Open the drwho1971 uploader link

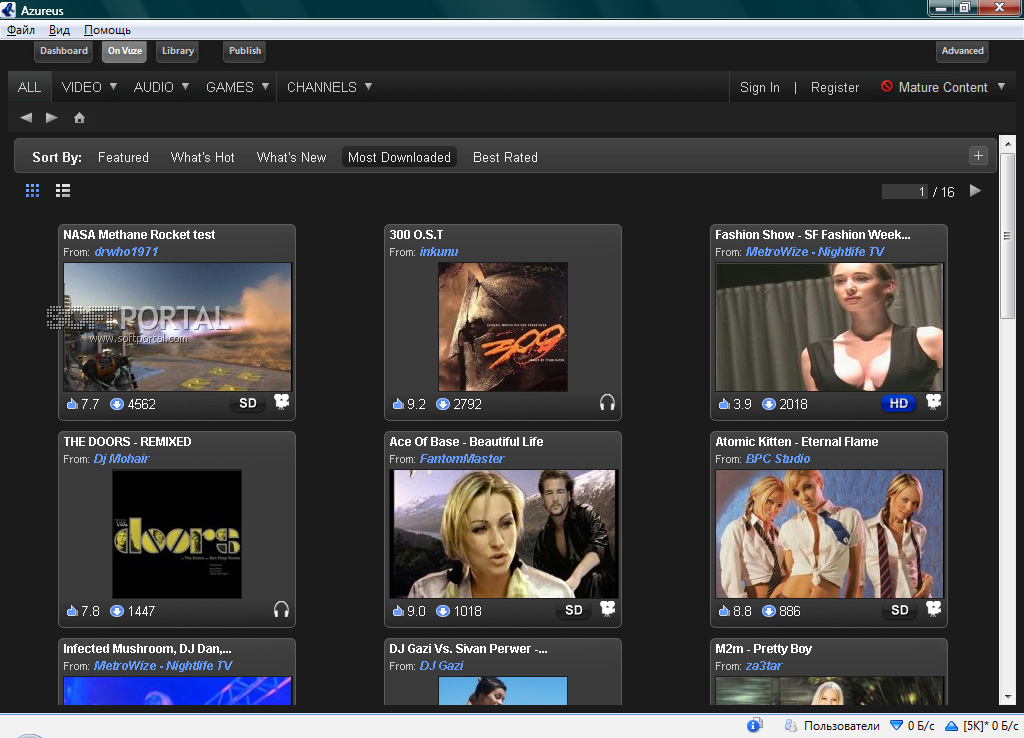[126, 252]
